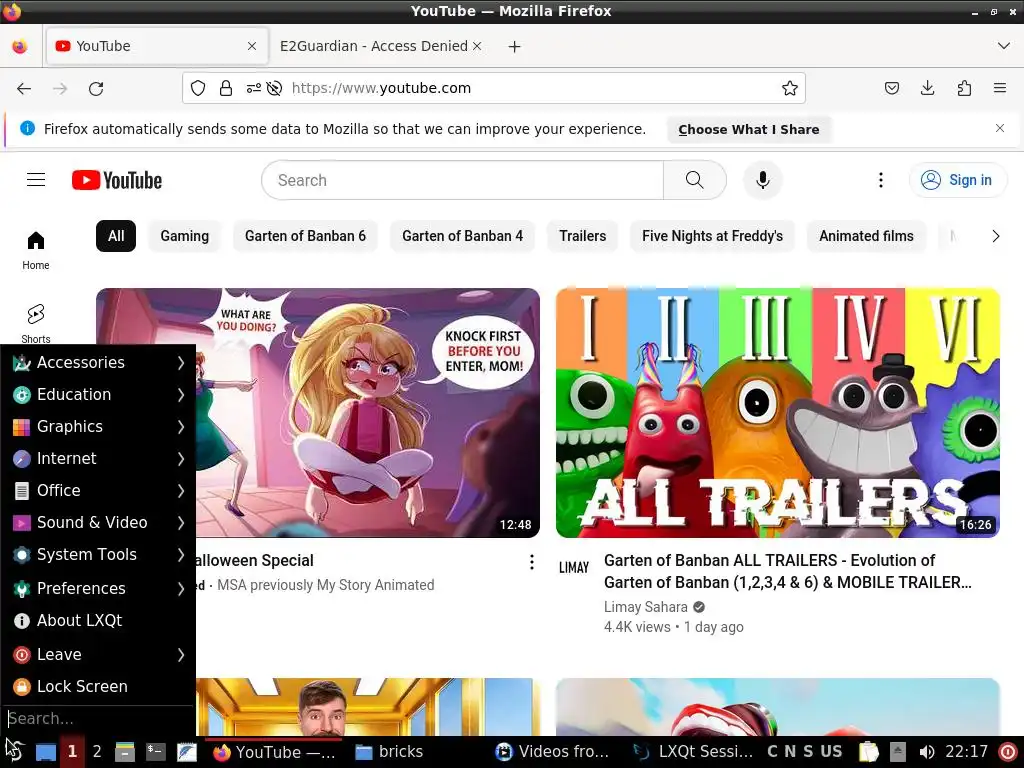Select the Garten of Banban 6 chip
Image resolution: width=1024 pixels, height=768 pixels.
[305, 236]
